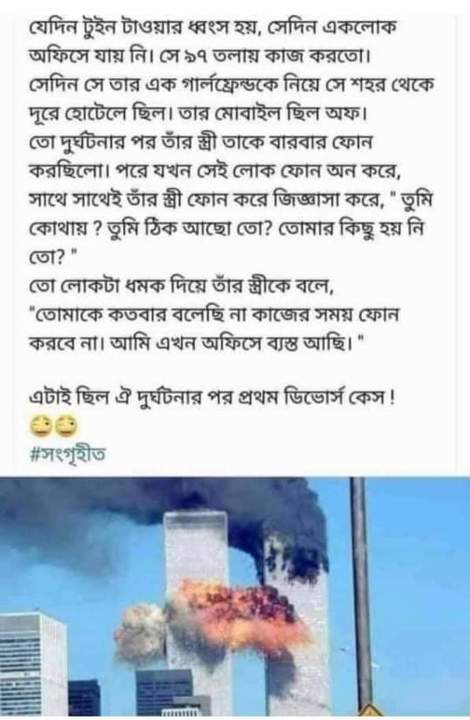The image size is (470, 720).
Task: Open the #সংগৃহীত hashtag link
Action: click(x=67, y=455)
